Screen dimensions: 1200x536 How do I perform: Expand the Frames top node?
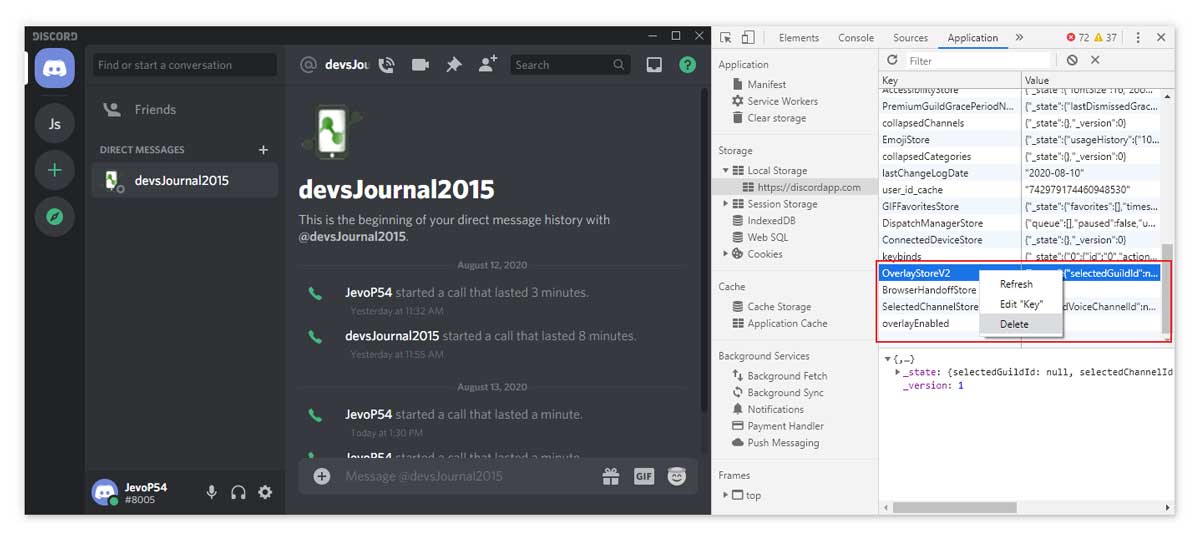726,495
